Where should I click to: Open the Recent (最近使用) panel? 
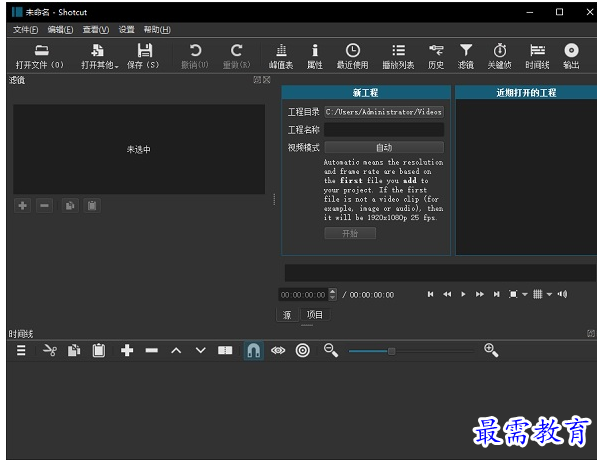coord(353,56)
